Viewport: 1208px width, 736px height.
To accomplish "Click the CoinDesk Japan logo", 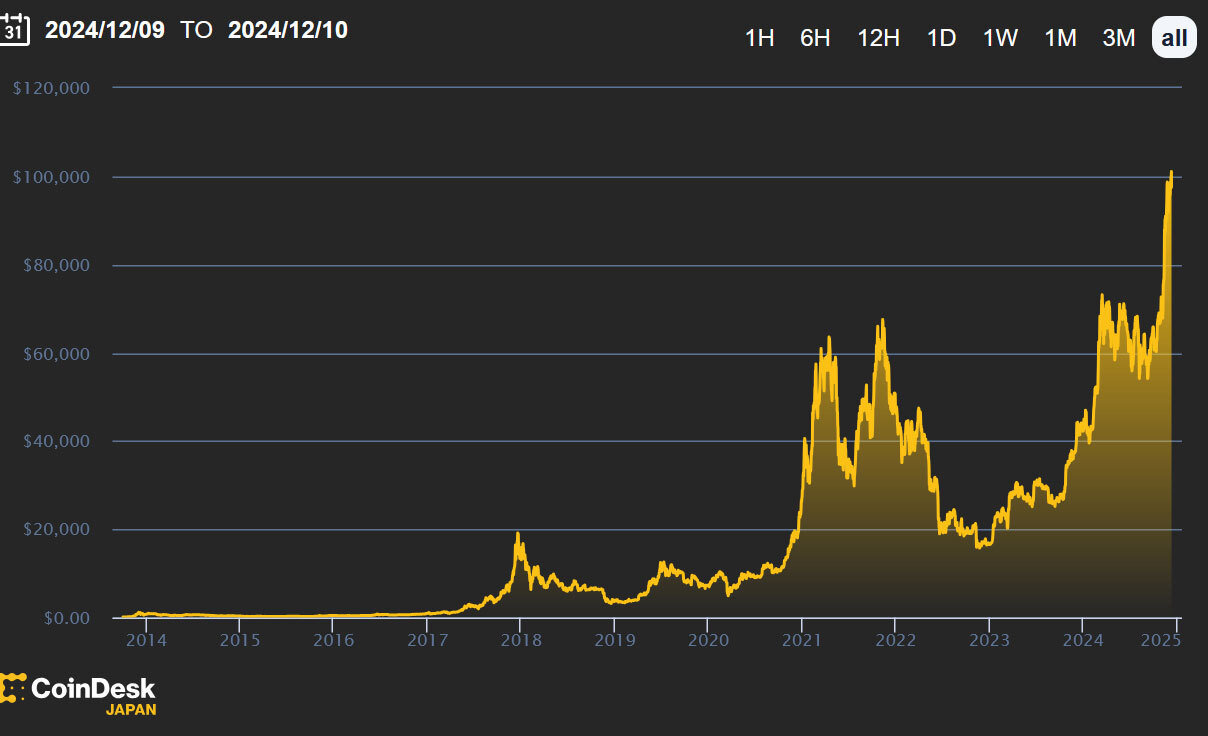I will (78, 694).
